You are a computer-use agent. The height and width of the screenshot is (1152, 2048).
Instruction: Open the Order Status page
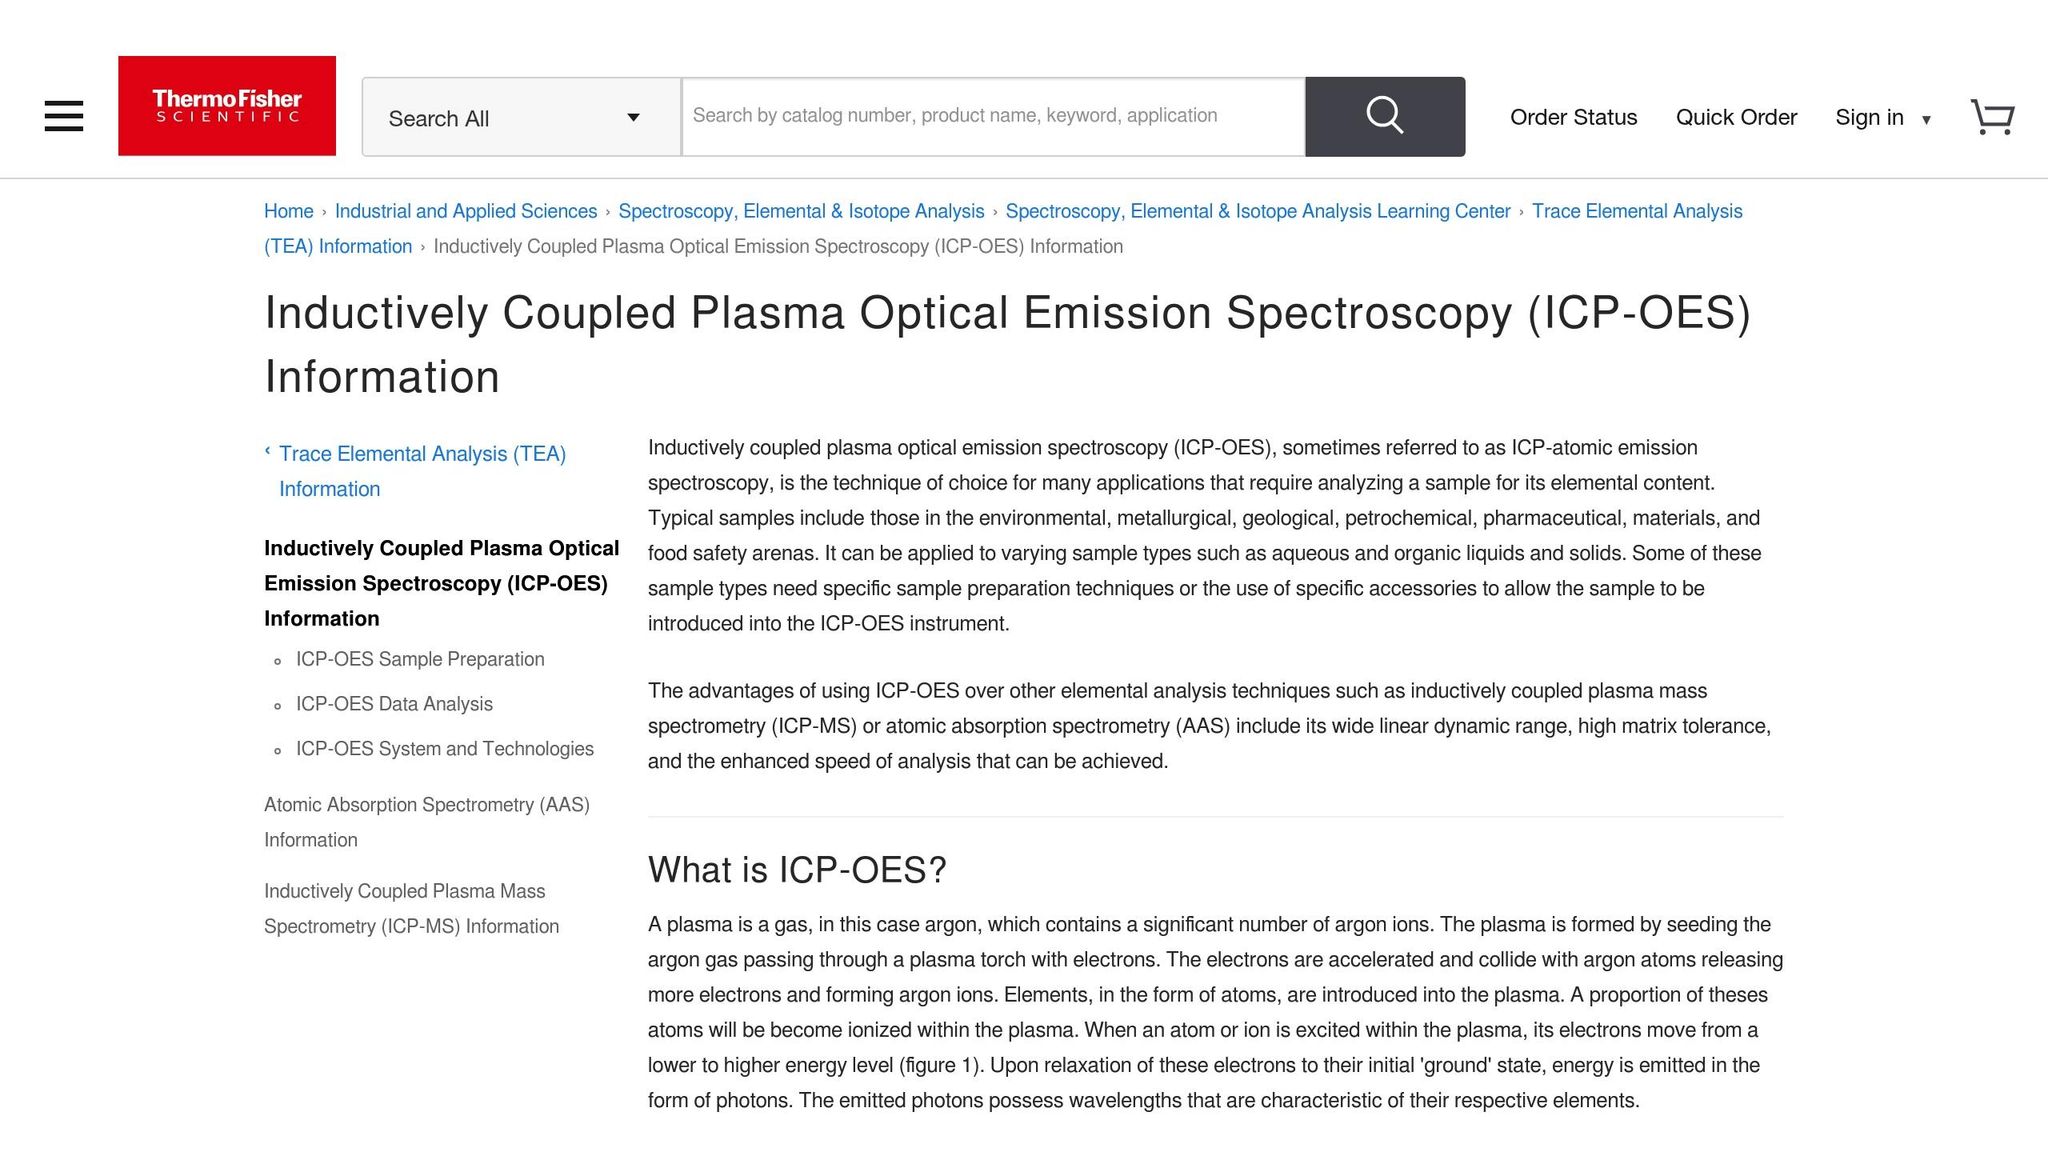pos(1573,118)
